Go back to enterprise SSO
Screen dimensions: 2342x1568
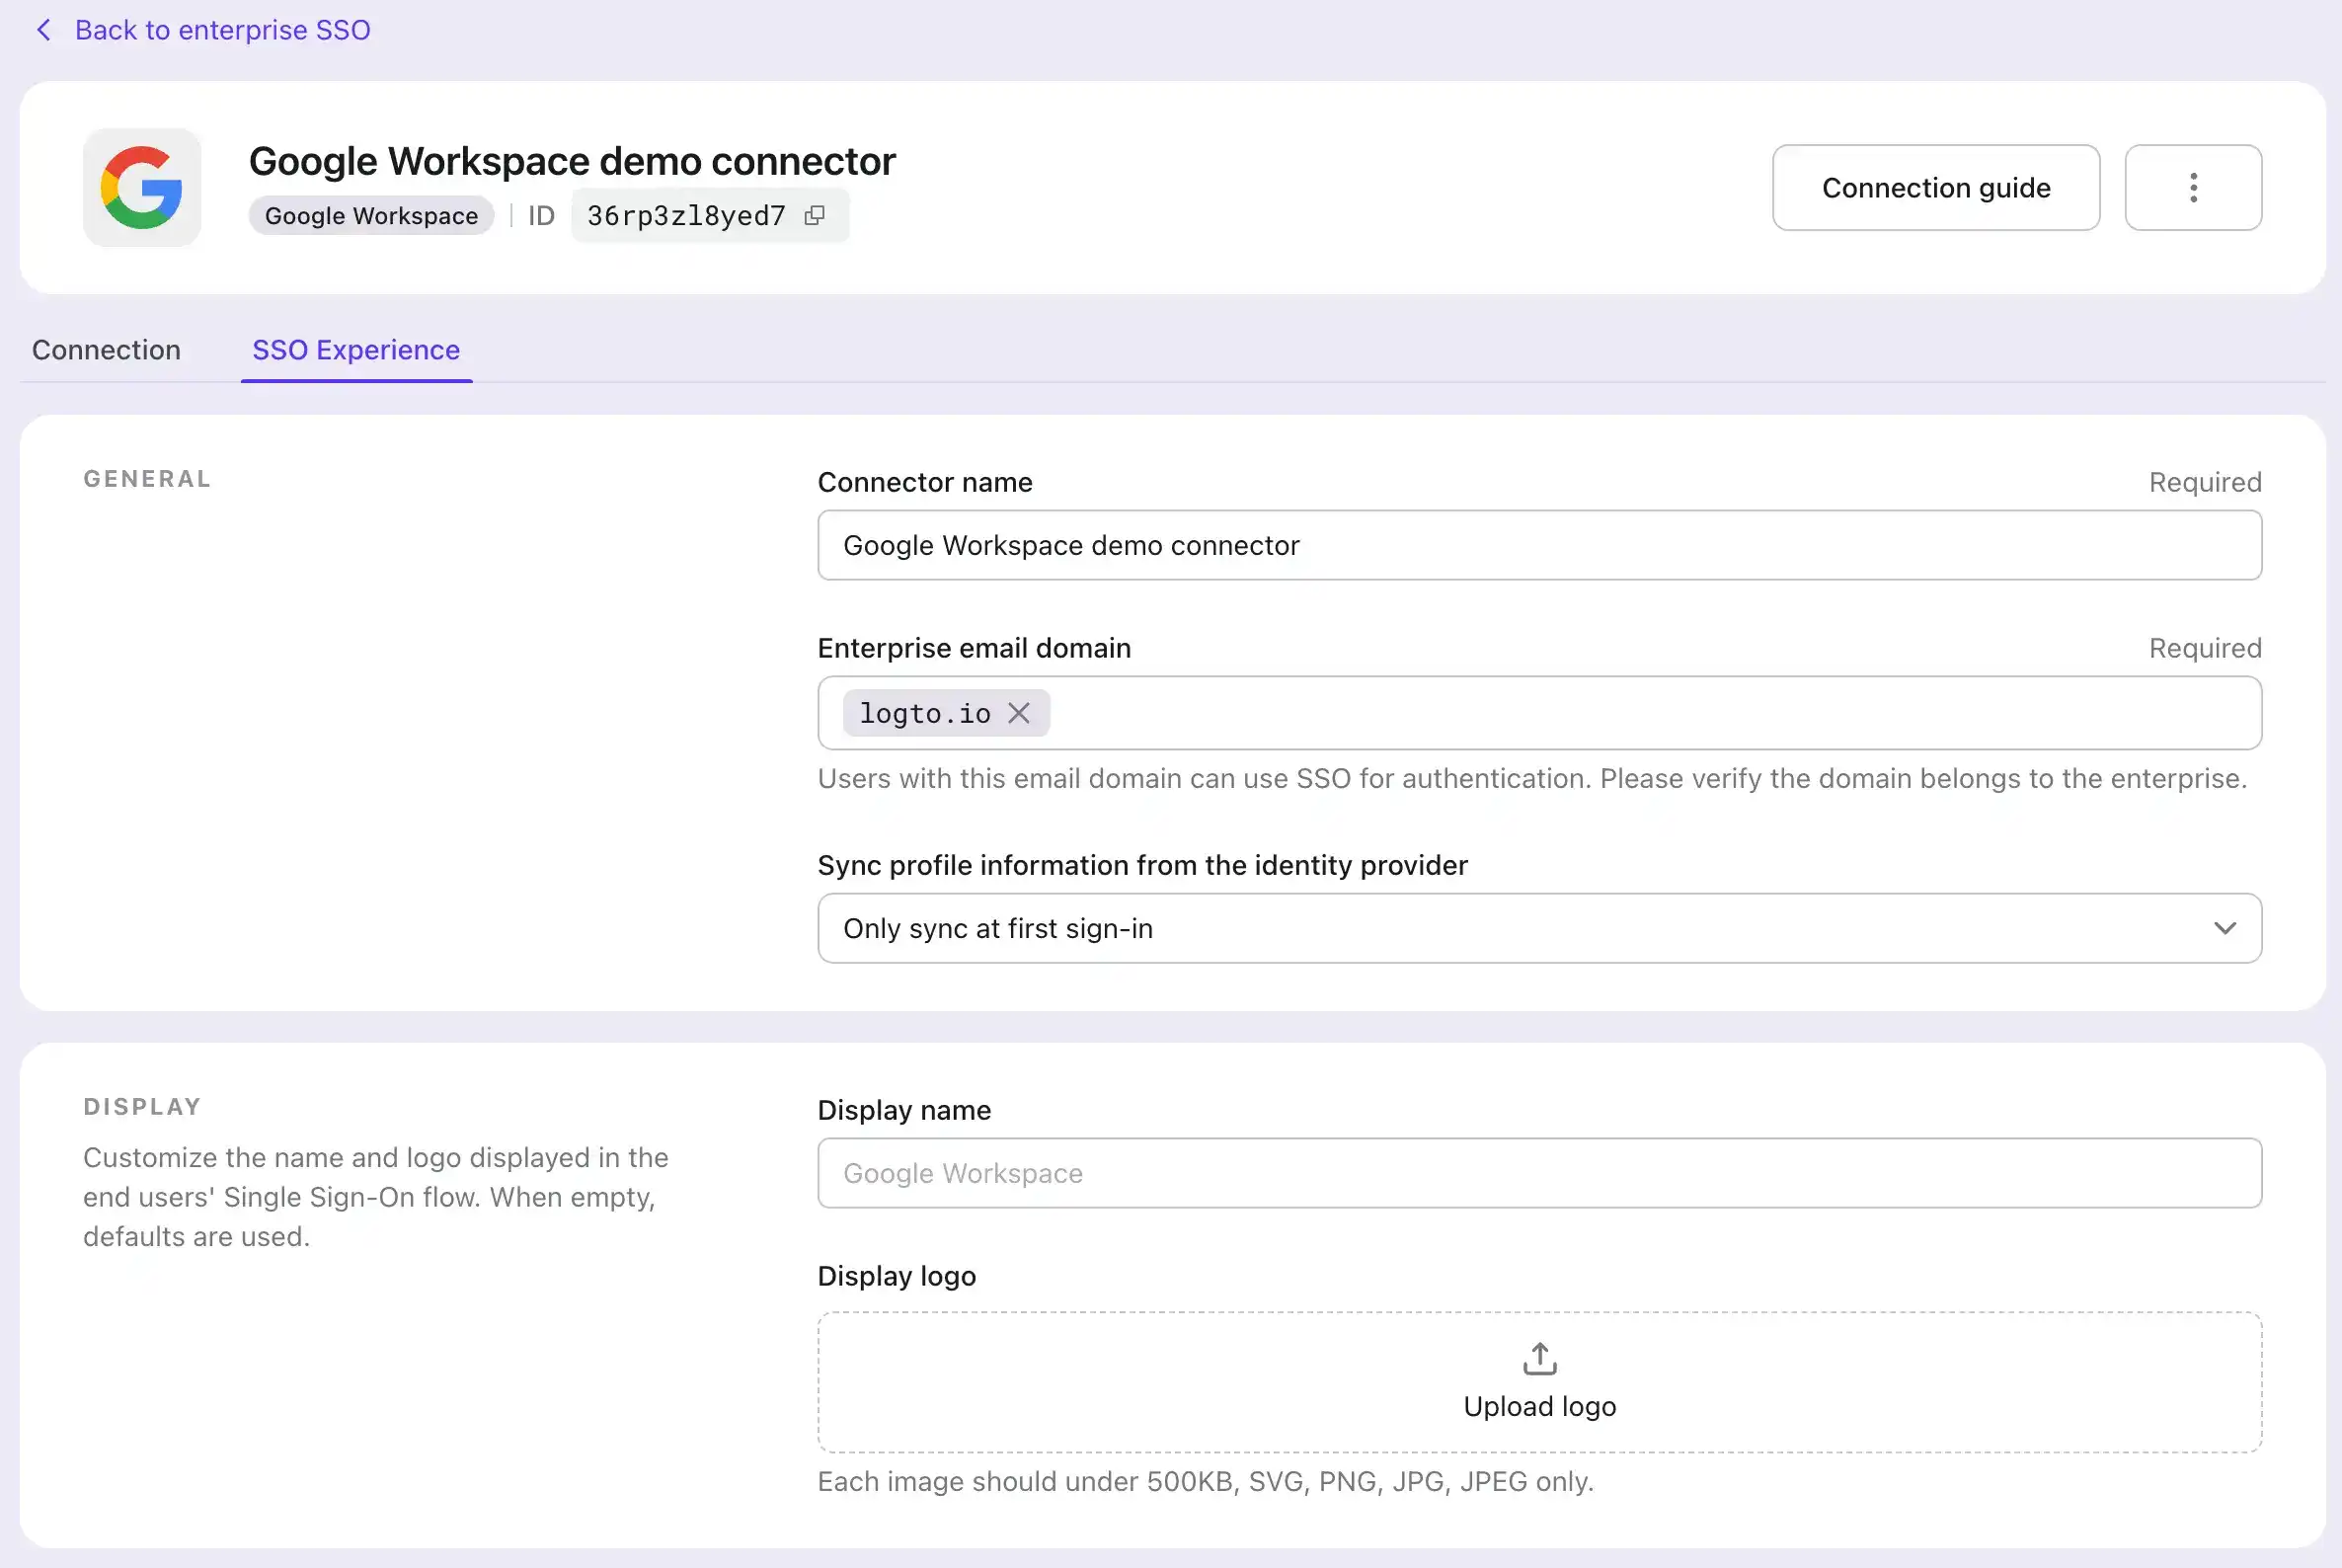pos(222,30)
